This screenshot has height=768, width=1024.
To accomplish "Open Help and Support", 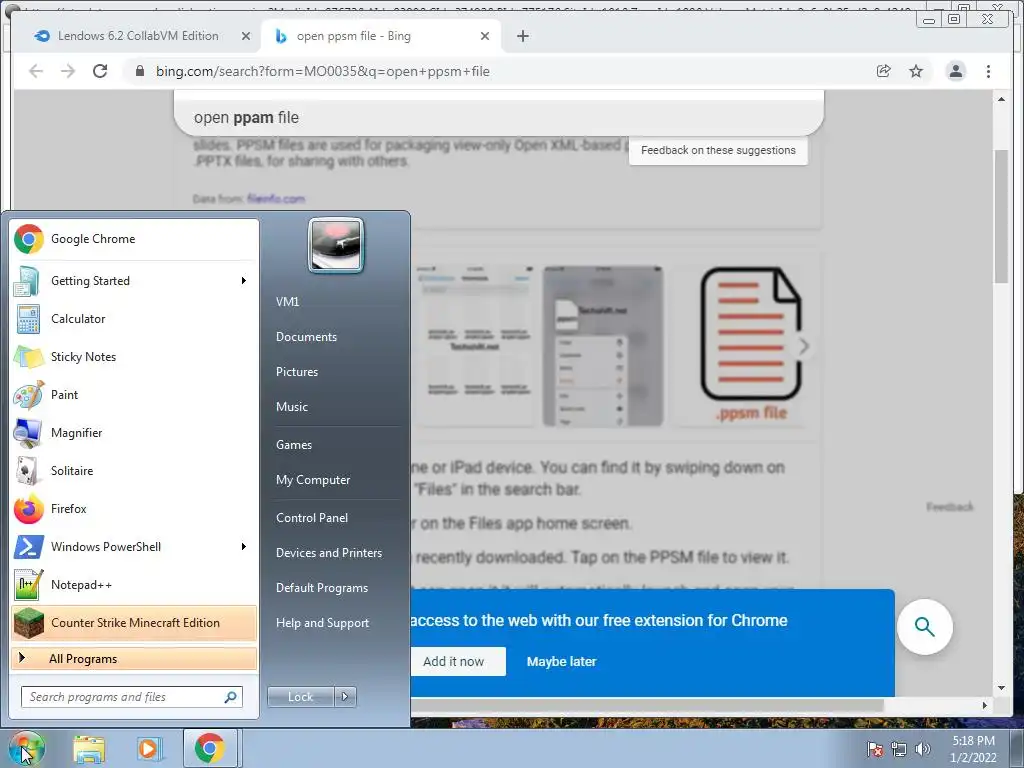I will (x=323, y=623).
